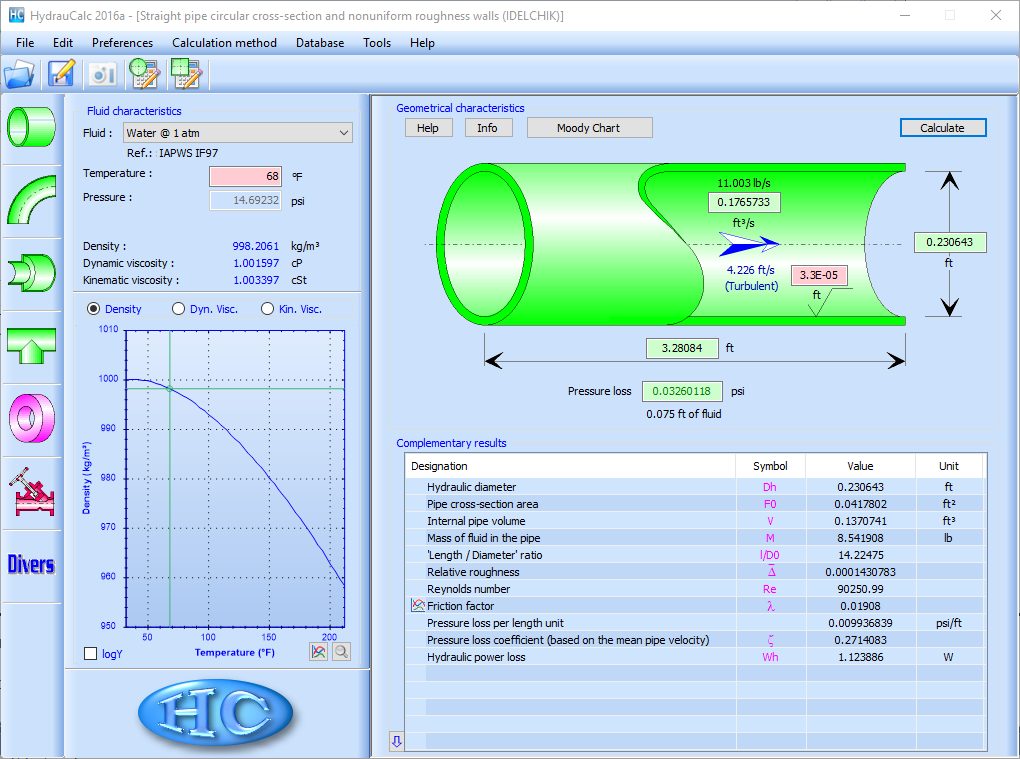Select the Relative roughness row
Screen dimensions: 1020x759
(694, 572)
